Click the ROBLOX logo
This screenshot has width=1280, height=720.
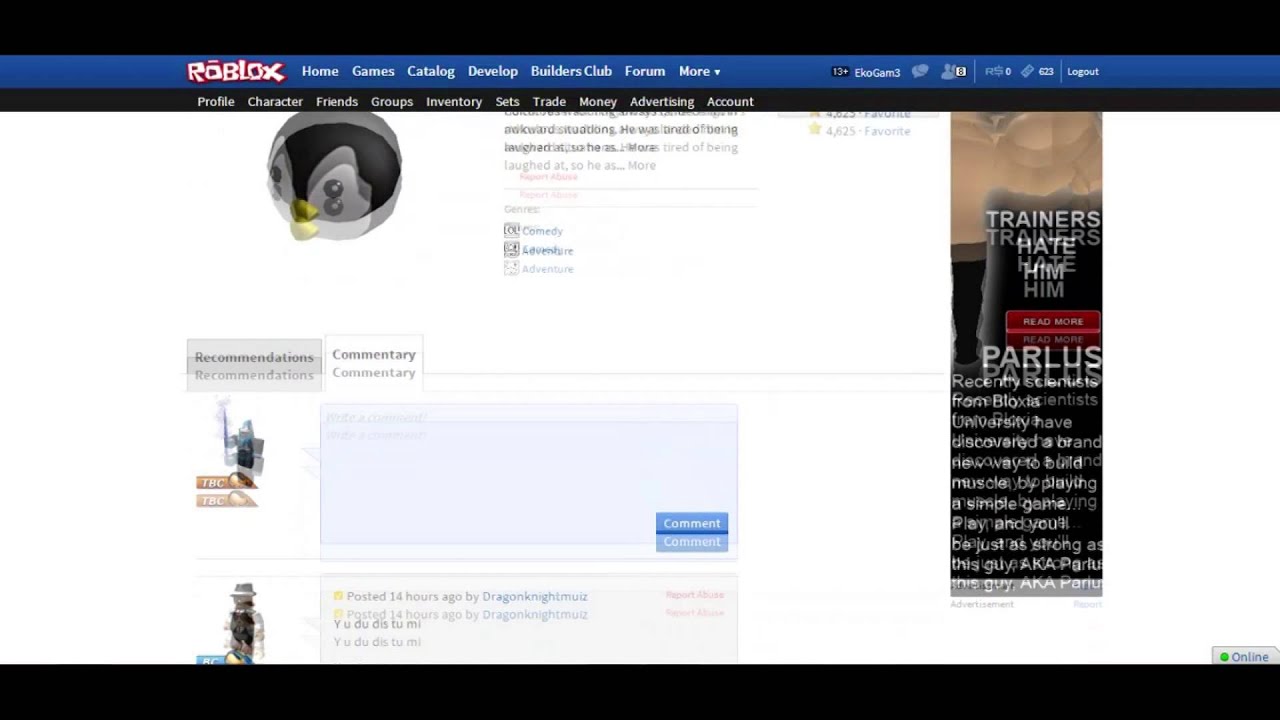236,71
